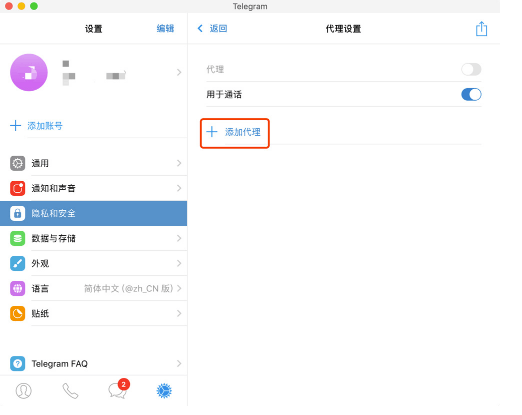Image resolution: width=522 pixels, height=415 pixels.
Task: Click the back chevron arrow icon
Action: point(200,28)
